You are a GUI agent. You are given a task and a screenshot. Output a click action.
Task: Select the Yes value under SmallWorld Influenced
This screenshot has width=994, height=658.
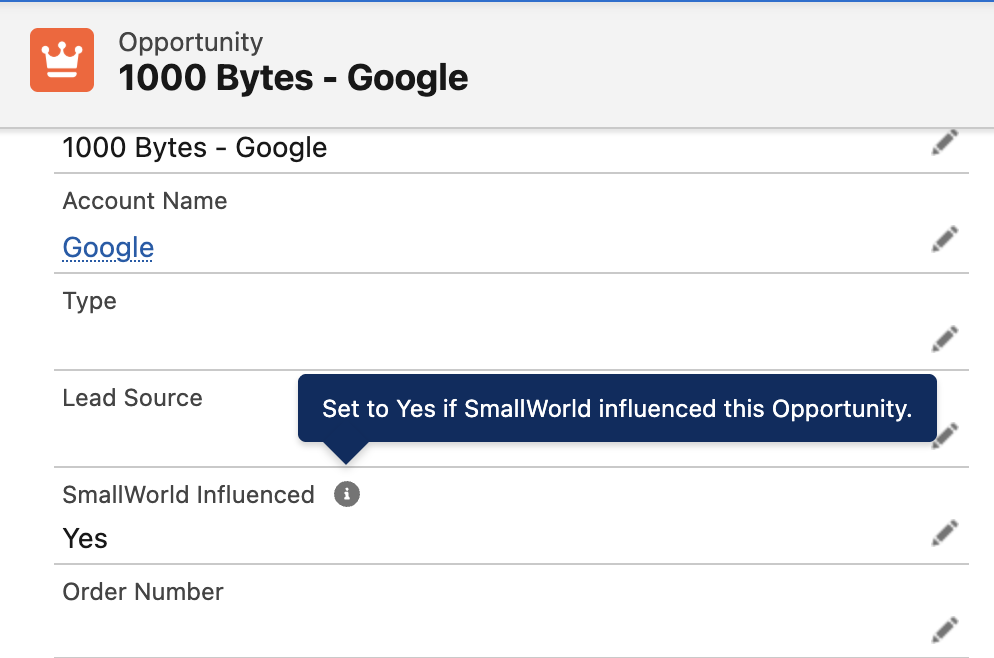(85, 539)
